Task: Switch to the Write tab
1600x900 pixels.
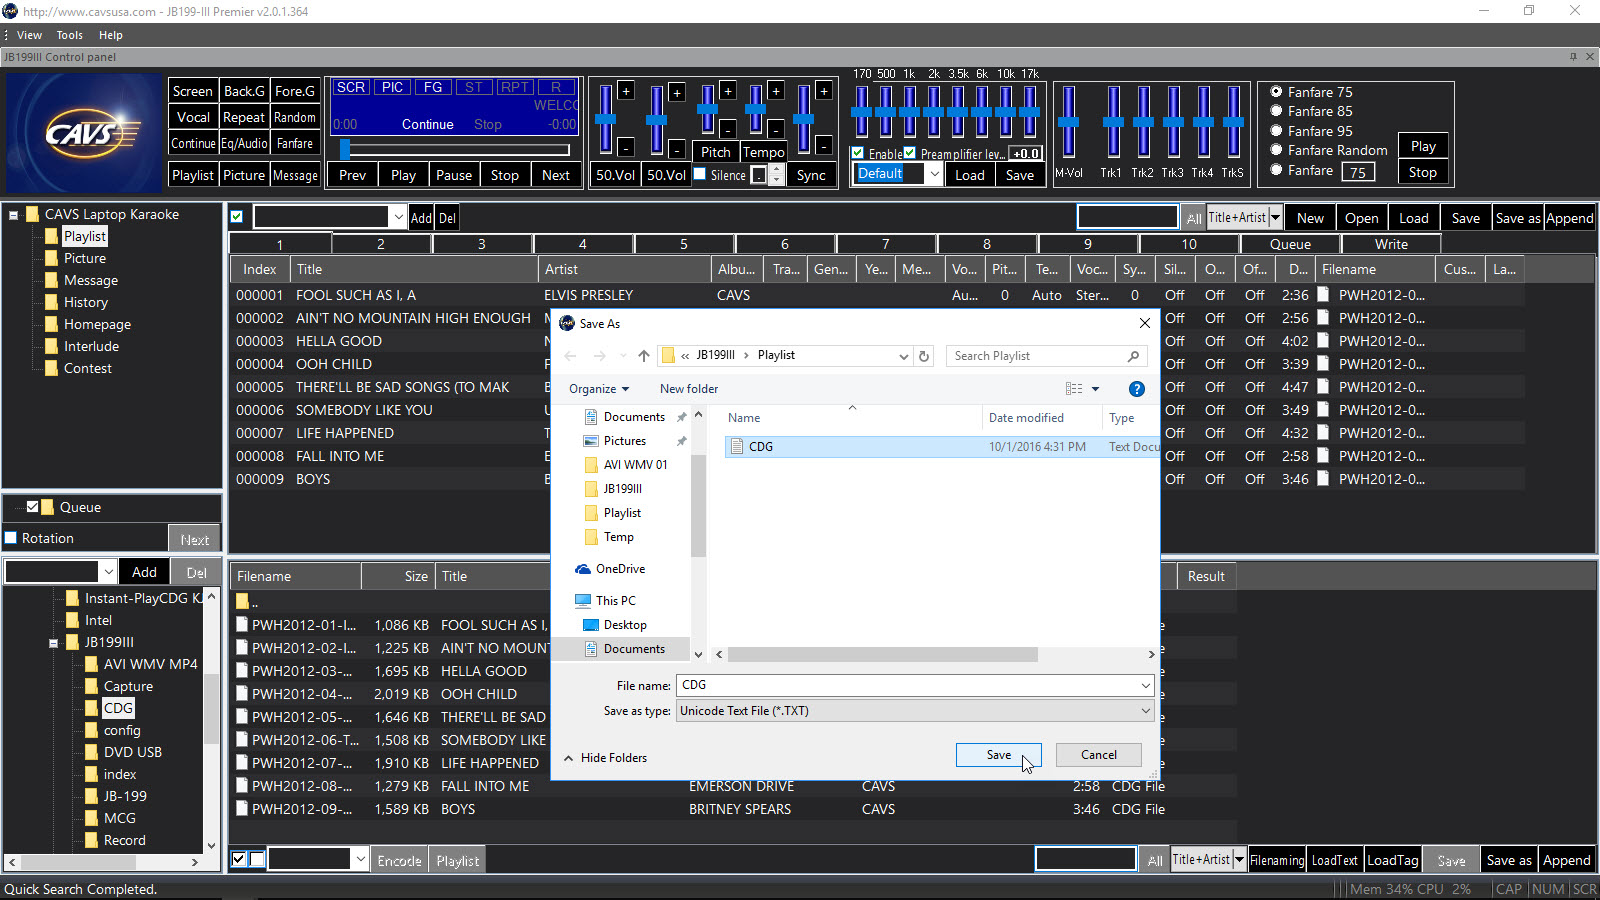Action: [1391, 244]
